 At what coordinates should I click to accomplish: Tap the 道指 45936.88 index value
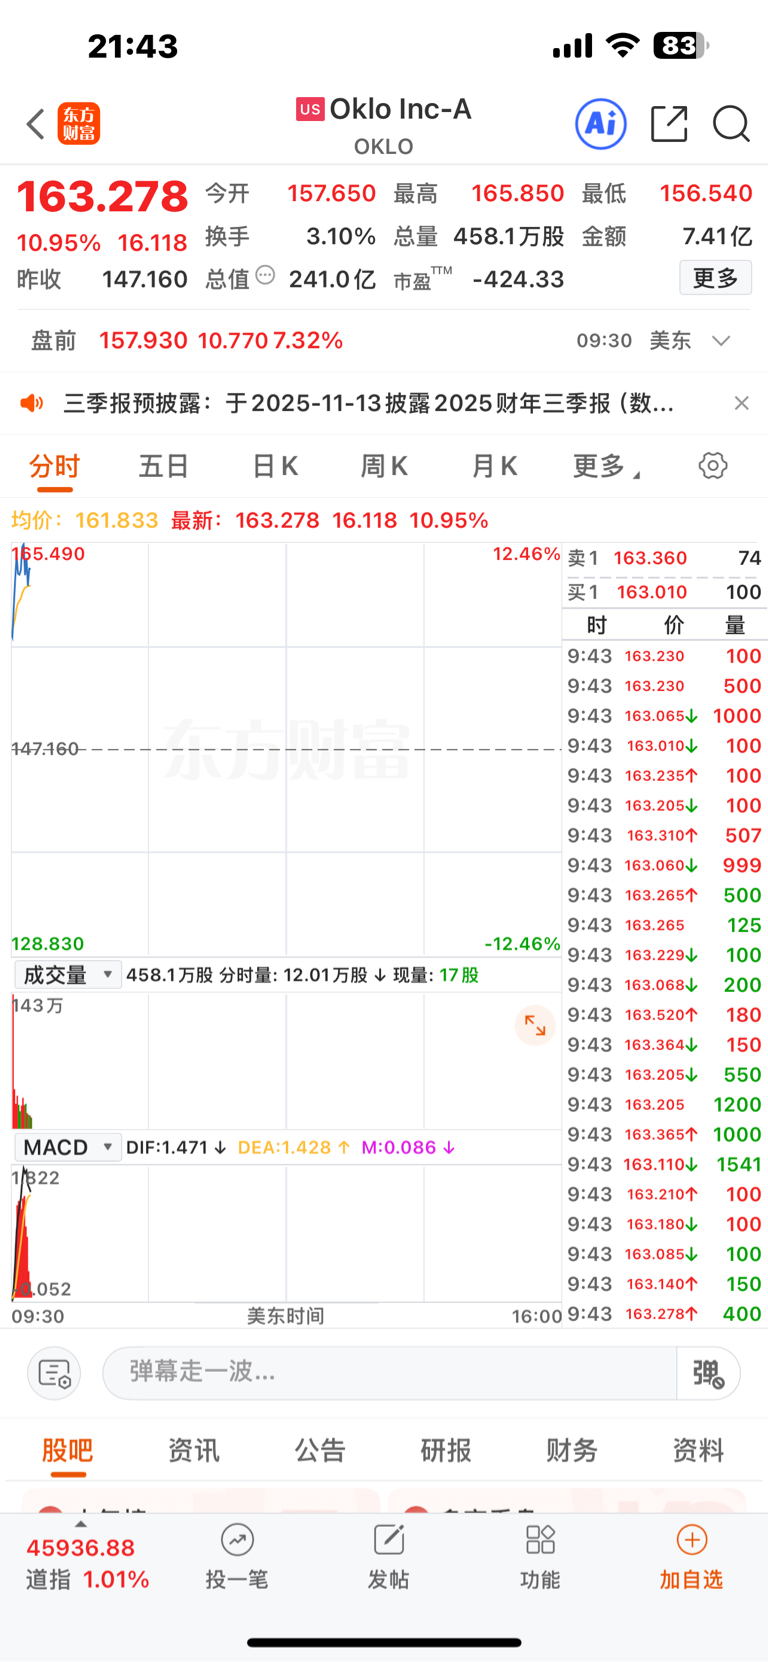[x=80, y=1548]
